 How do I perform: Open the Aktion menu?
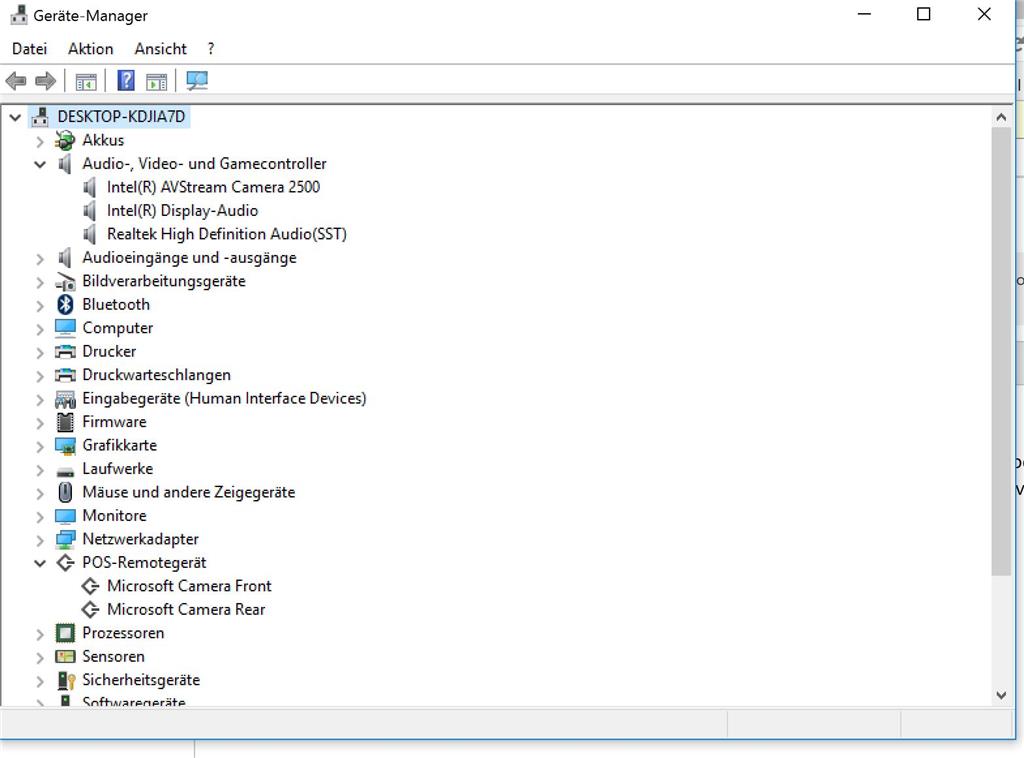91,49
